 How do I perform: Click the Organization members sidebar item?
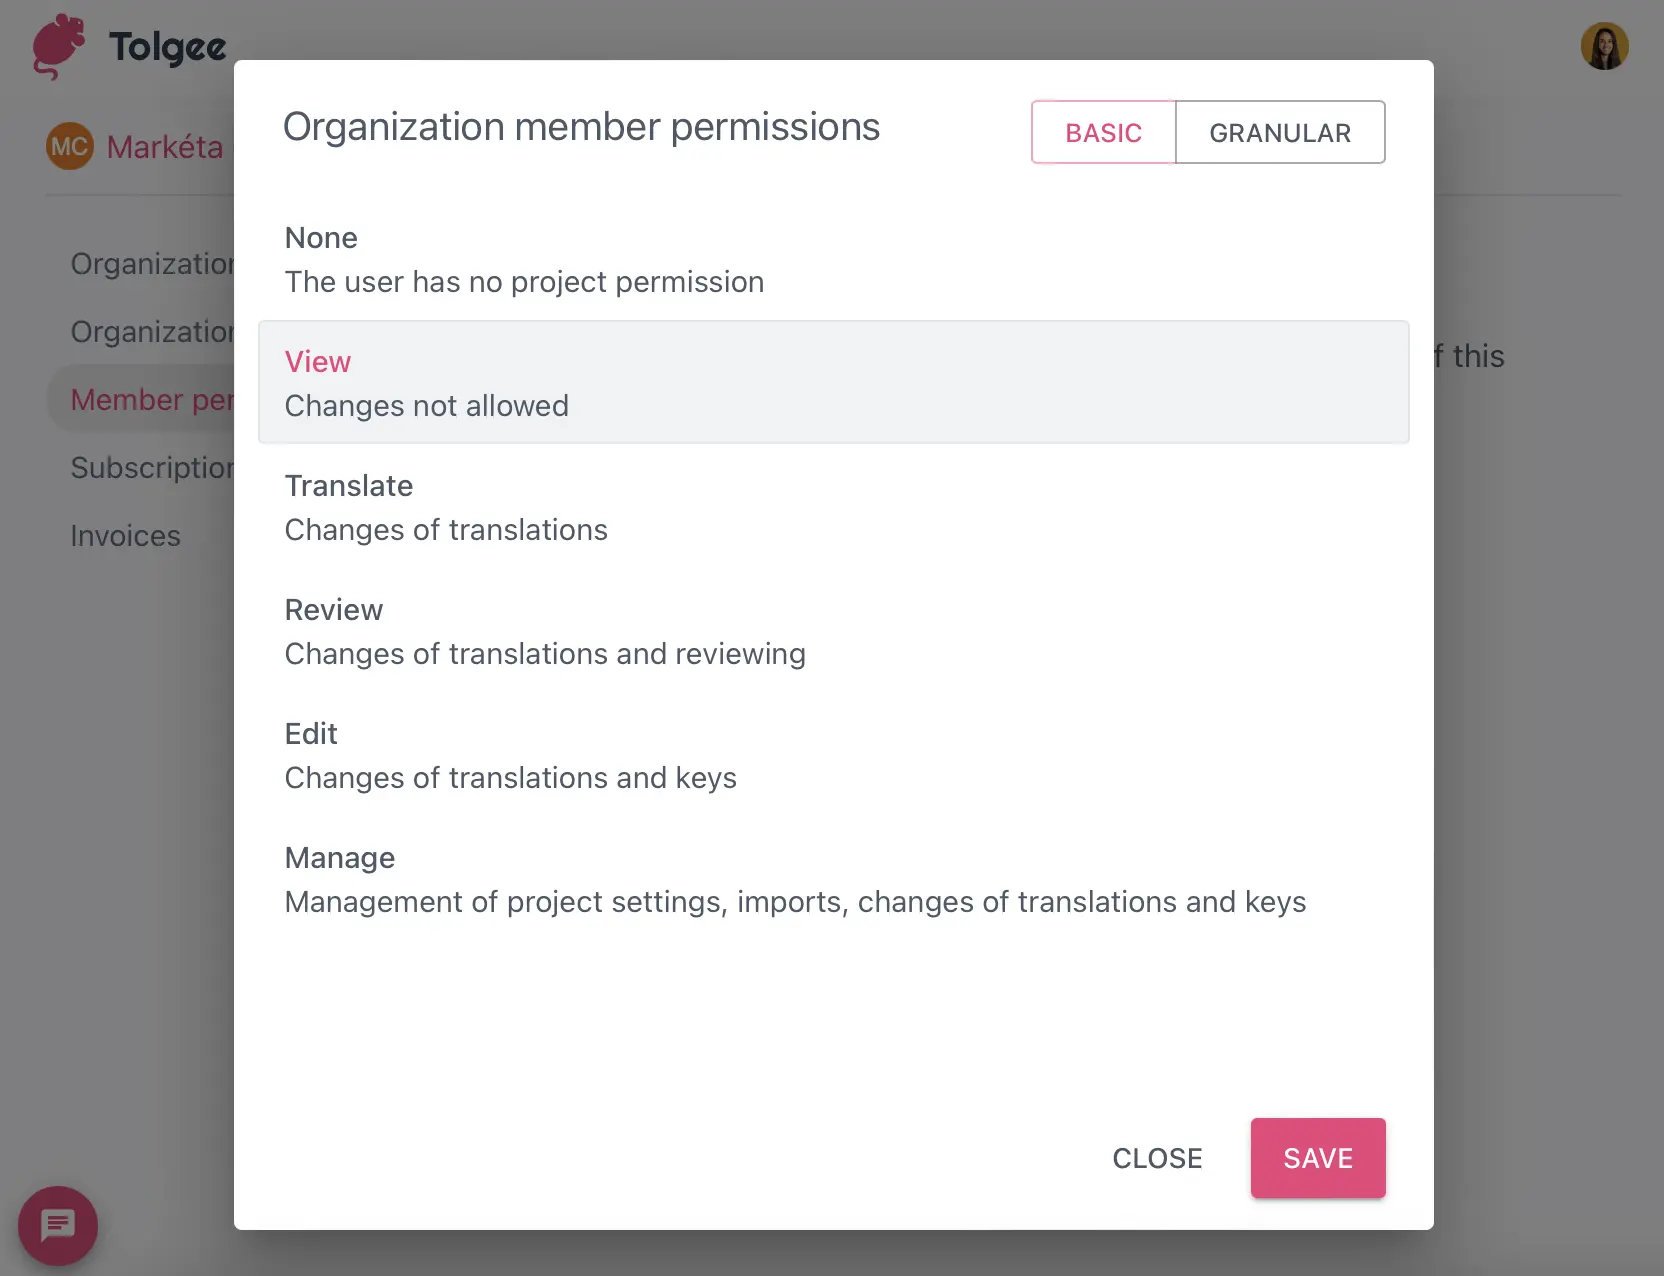tap(152, 331)
